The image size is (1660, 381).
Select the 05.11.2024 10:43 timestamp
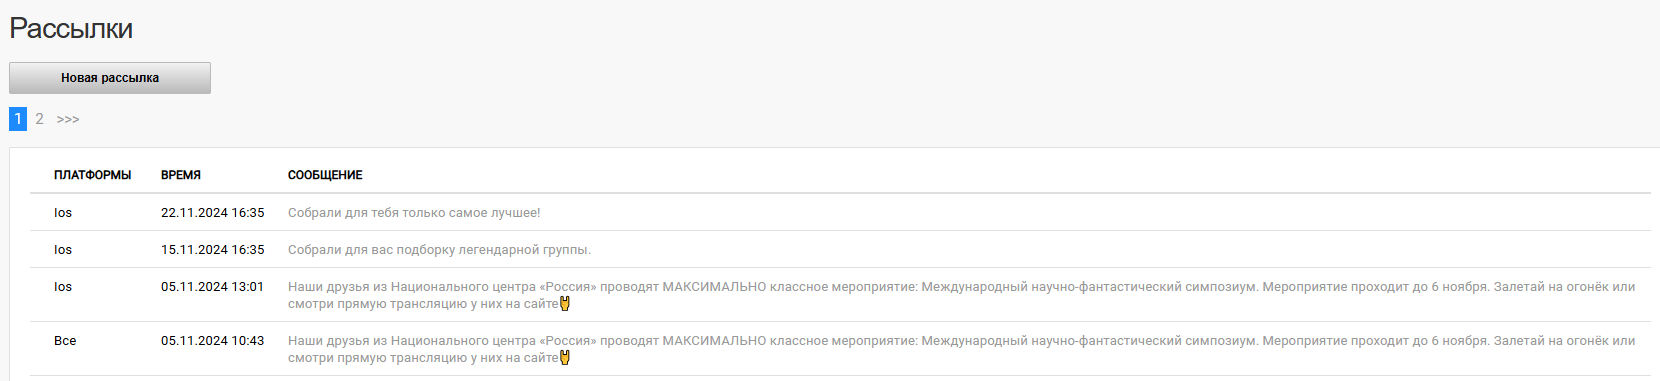point(213,341)
